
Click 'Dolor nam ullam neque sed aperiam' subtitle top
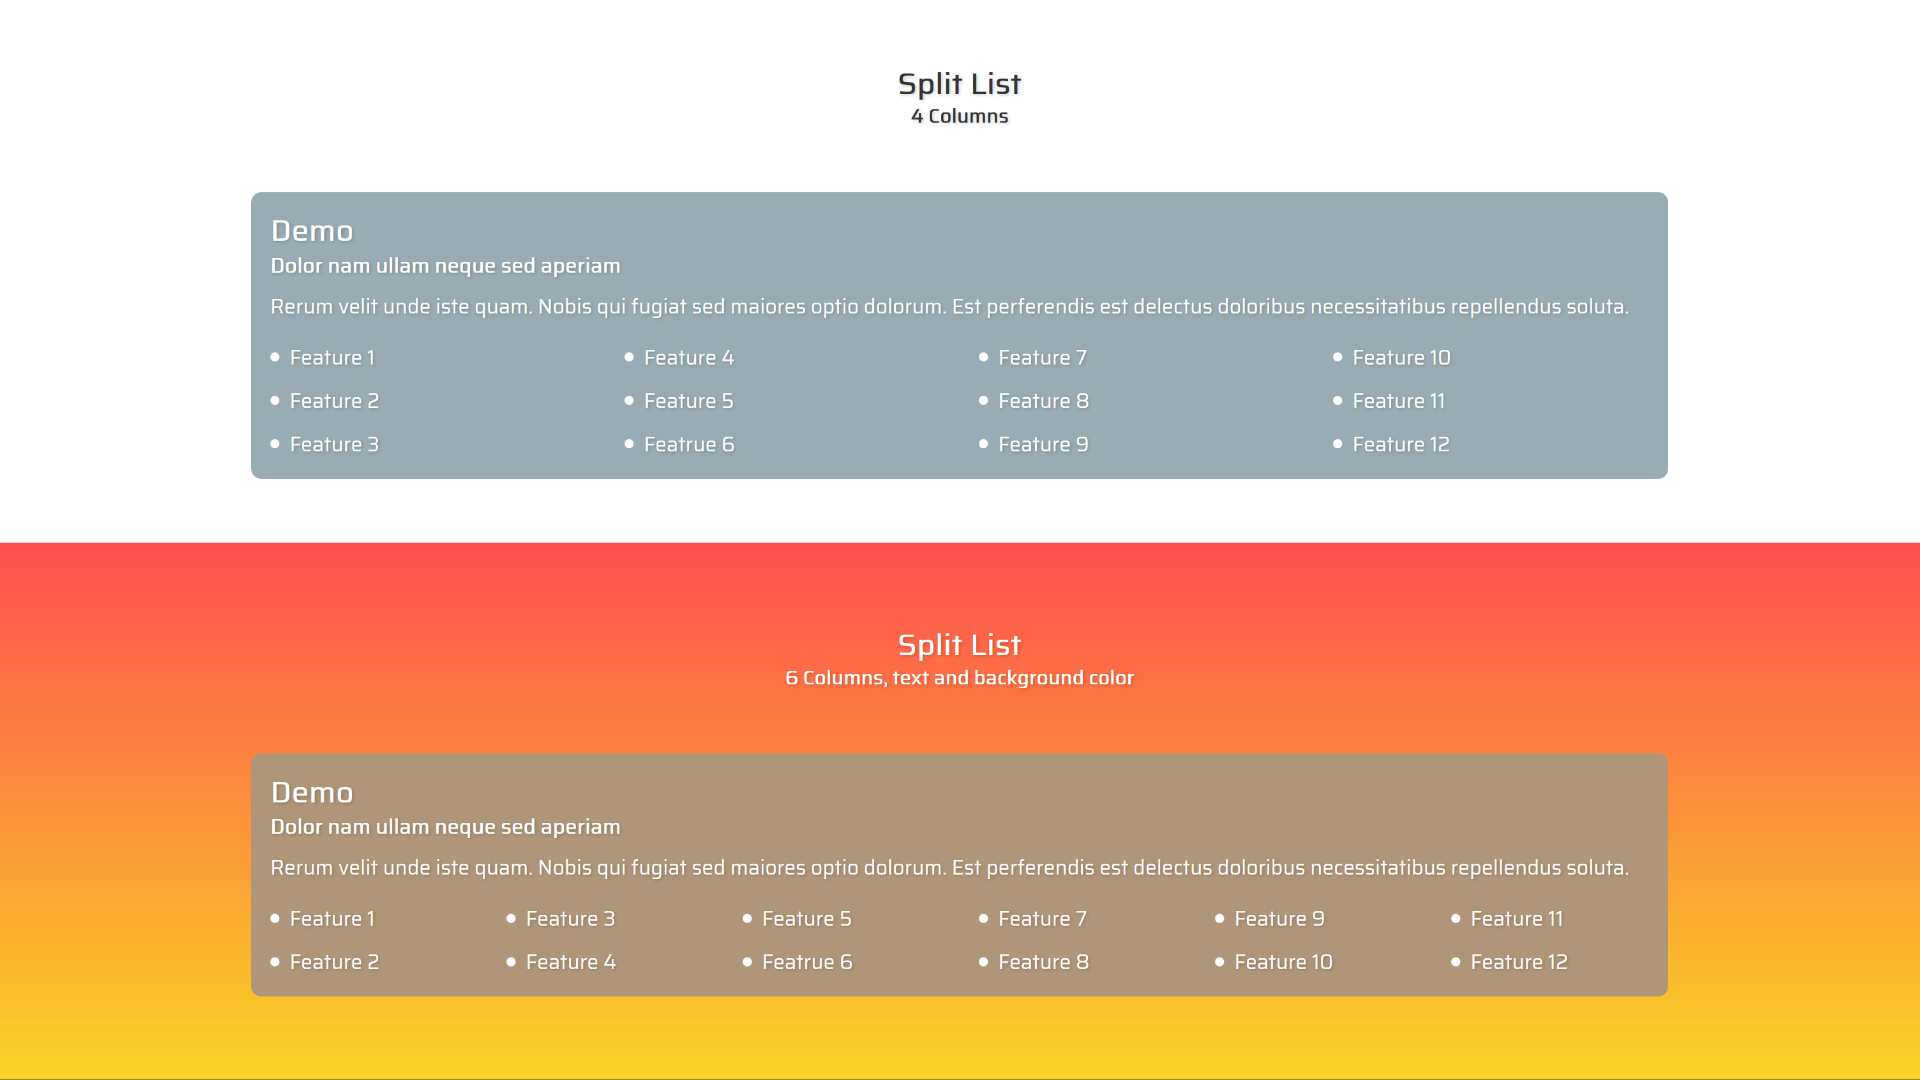pyautogui.click(x=446, y=265)
